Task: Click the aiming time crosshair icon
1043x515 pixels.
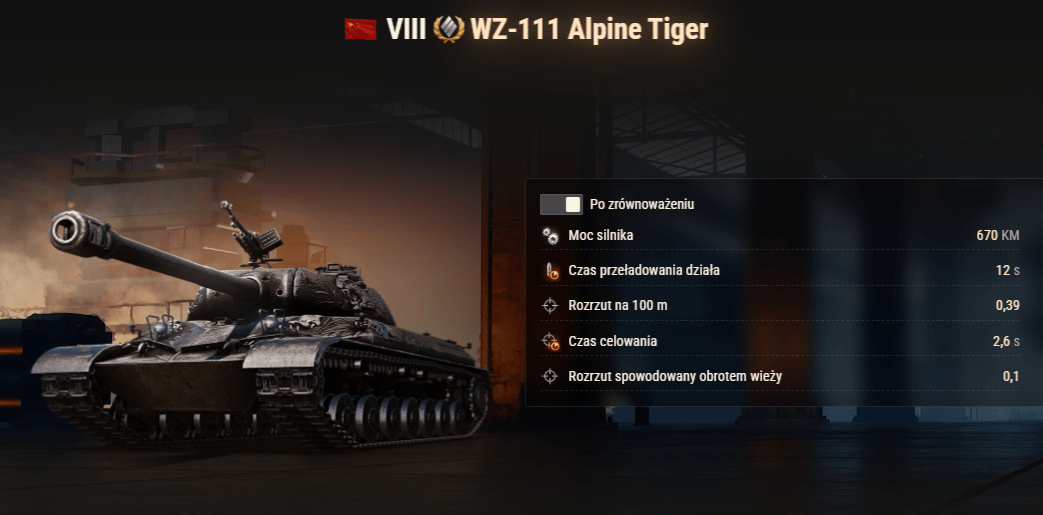Action: click(x=549, y=341)
